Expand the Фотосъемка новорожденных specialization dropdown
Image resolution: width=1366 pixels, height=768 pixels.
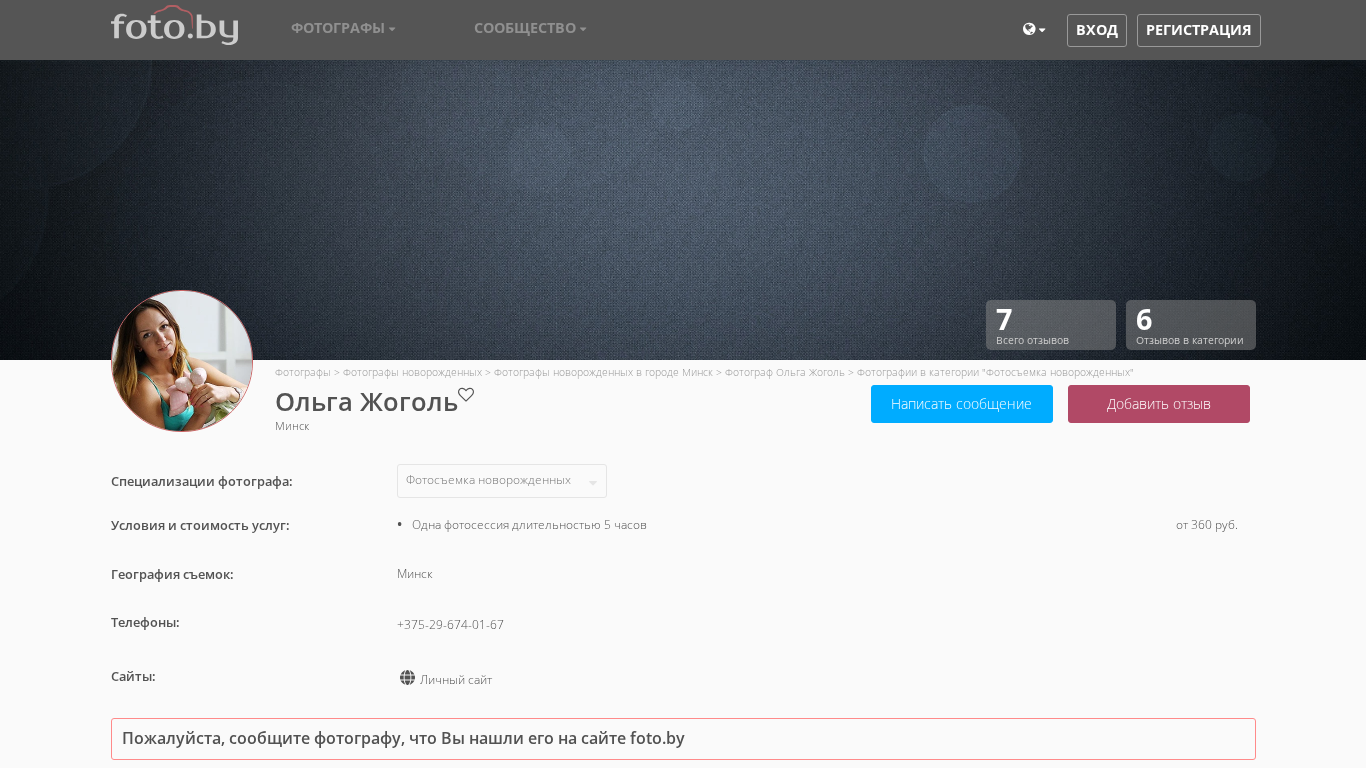[502, 481]
